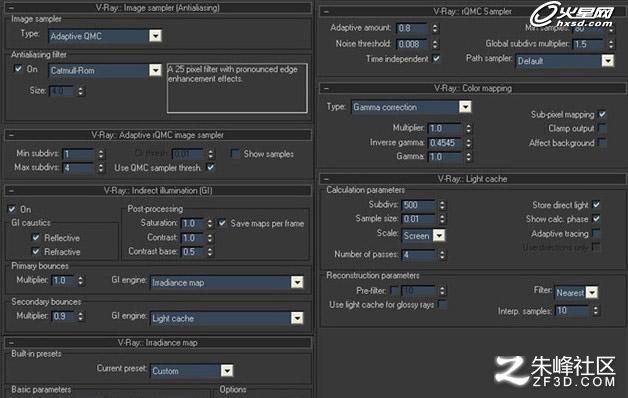The width and height of the screenshot is (628, 398).
Task: Collapse the rQMC Sampler rollout
Action: pyautogui.click(x=326, y=12)
